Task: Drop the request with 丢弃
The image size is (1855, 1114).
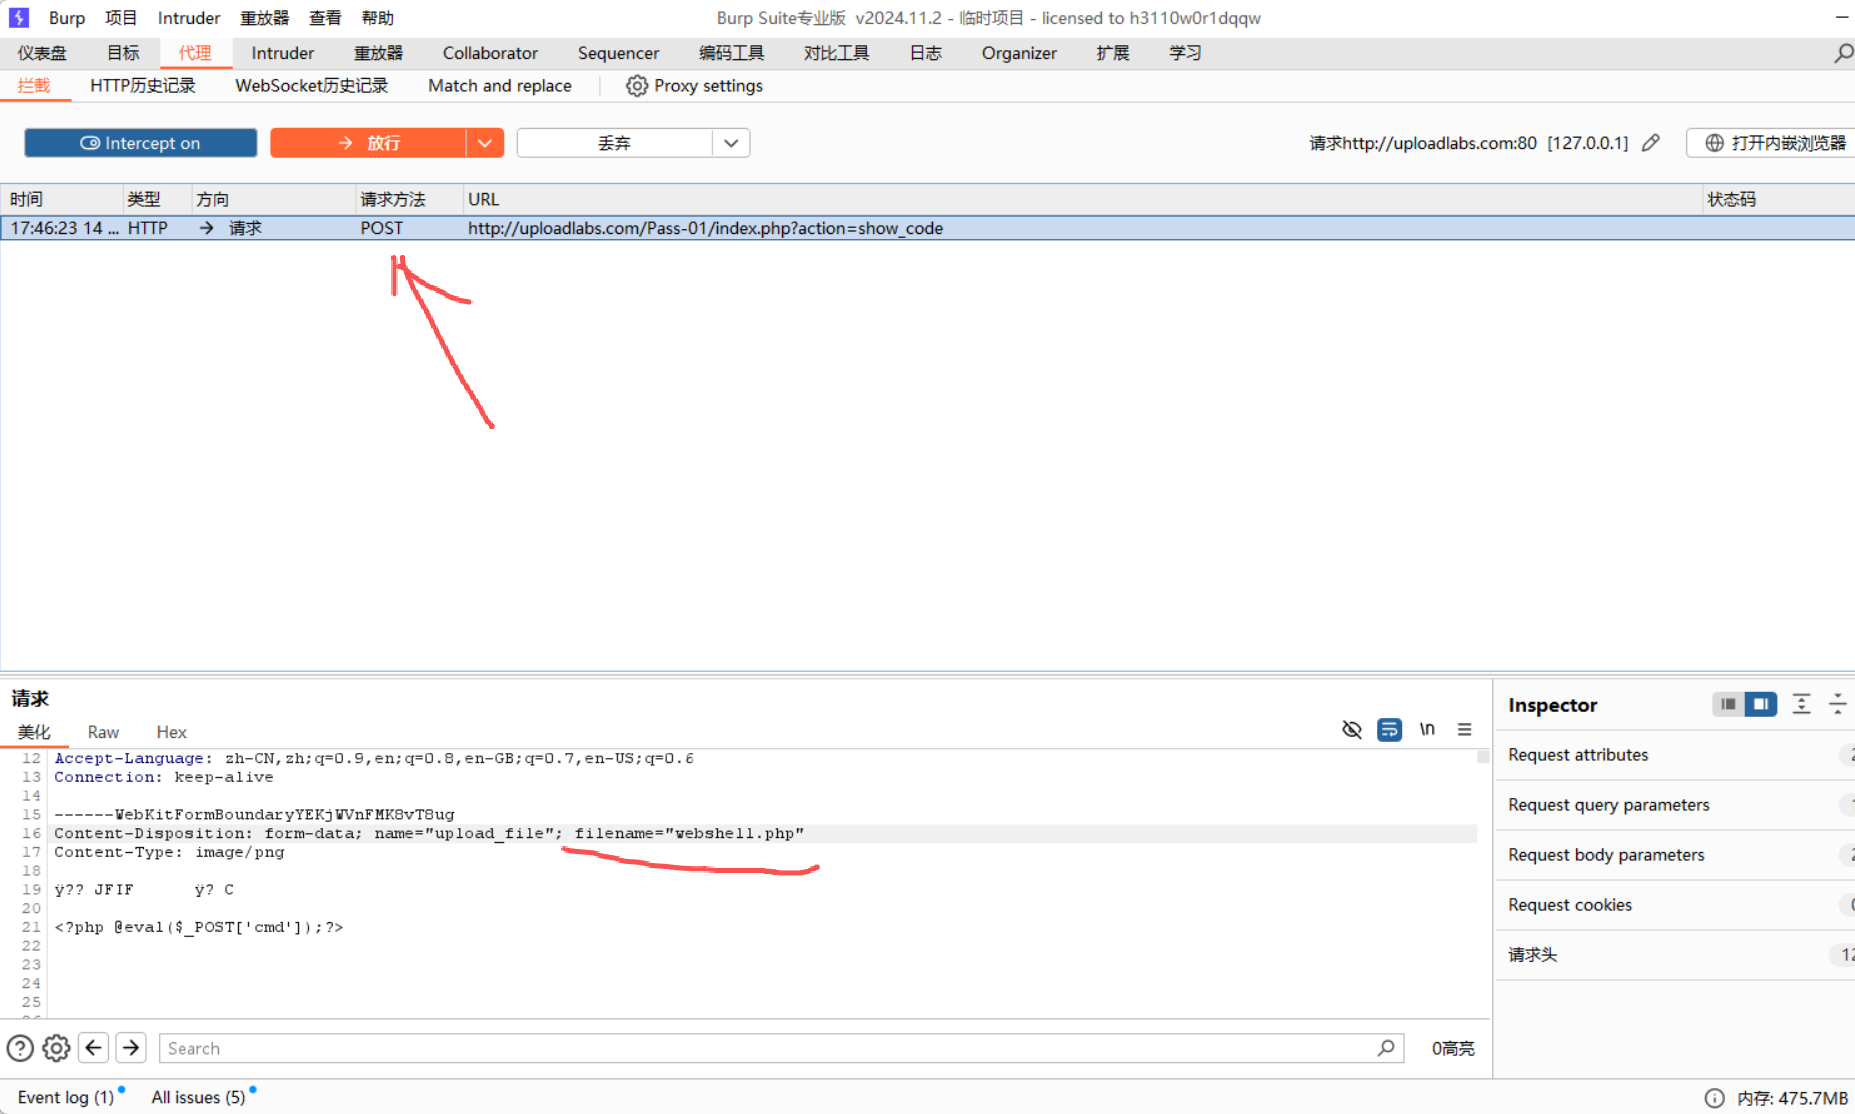Action: 614,143
